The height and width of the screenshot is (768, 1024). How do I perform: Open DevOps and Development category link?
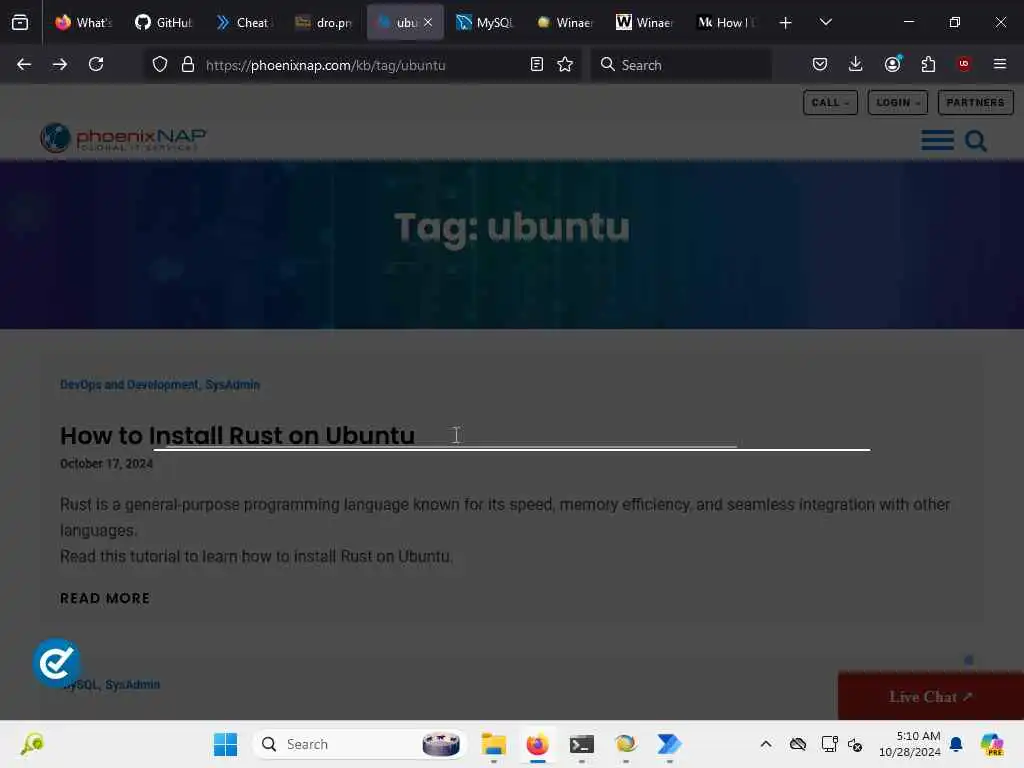(129, 385)
